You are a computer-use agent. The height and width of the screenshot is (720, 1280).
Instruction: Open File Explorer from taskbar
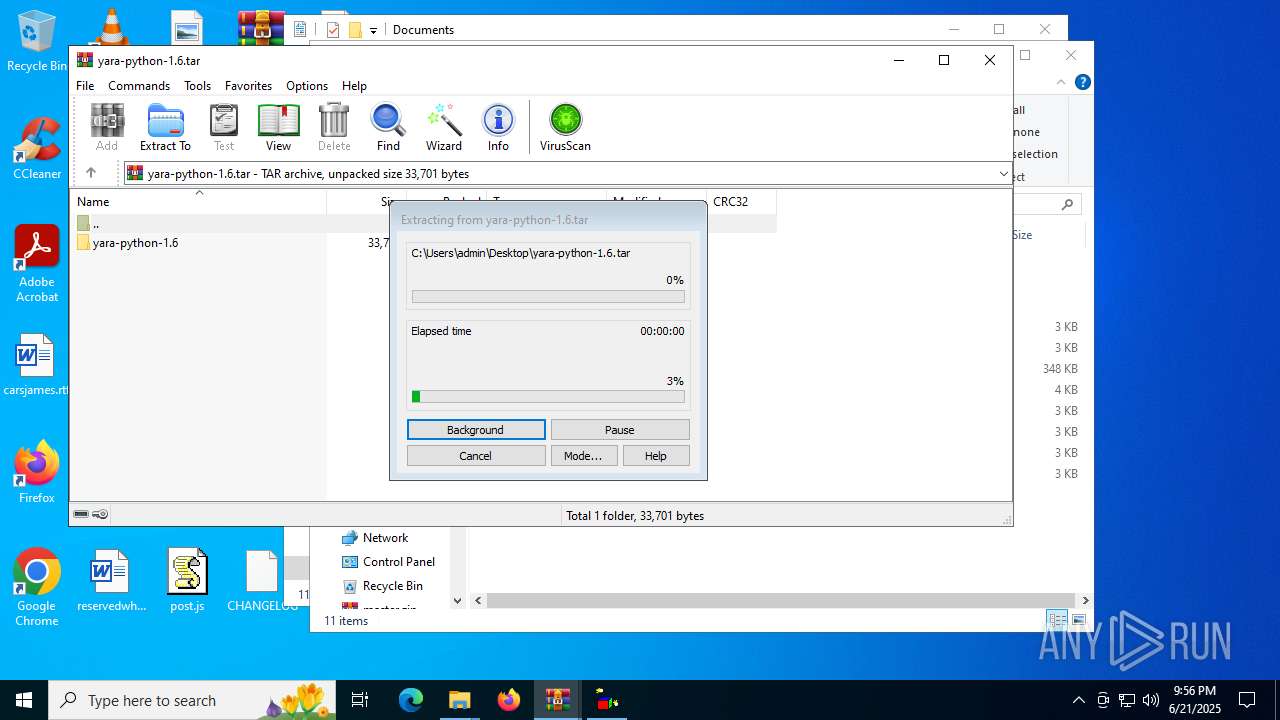(459, 700)
